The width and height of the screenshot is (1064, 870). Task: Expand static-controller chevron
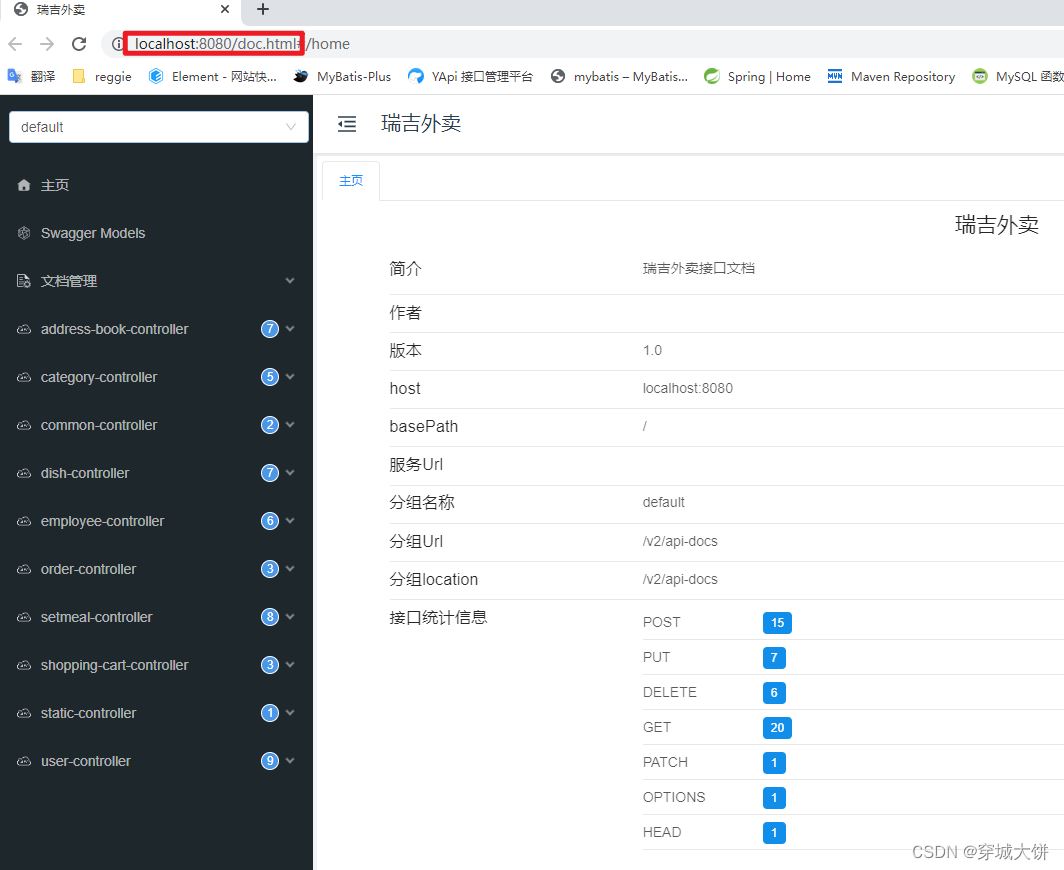[290, 713]
